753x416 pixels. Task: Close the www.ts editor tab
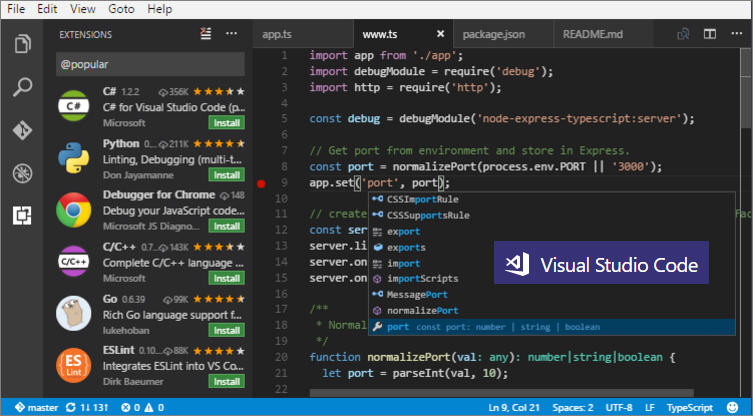442,34
